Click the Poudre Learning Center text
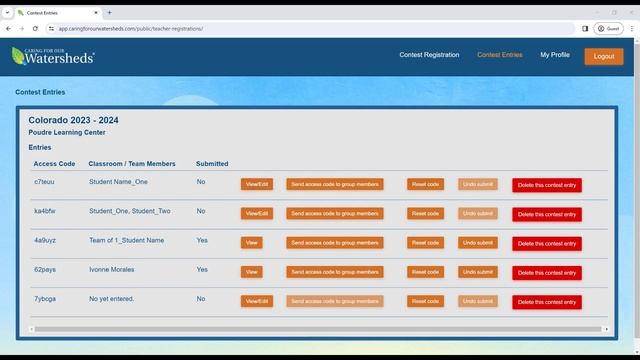This screenshot has width=640, height=360. point(67,132)
